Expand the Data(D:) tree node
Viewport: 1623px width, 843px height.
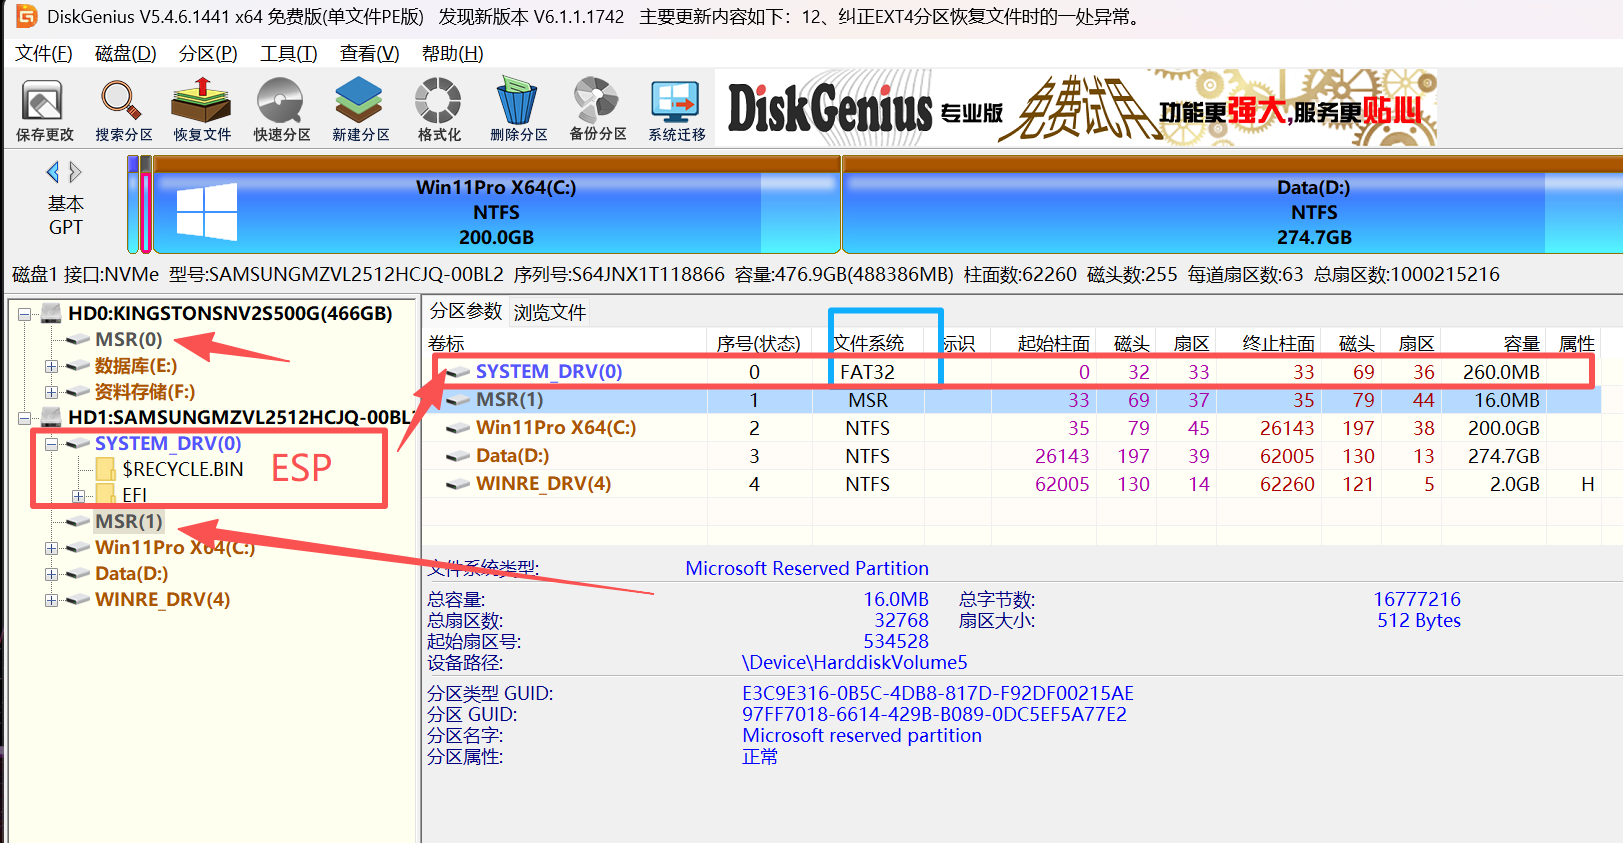pyautogui.click(x=51, y=574)
